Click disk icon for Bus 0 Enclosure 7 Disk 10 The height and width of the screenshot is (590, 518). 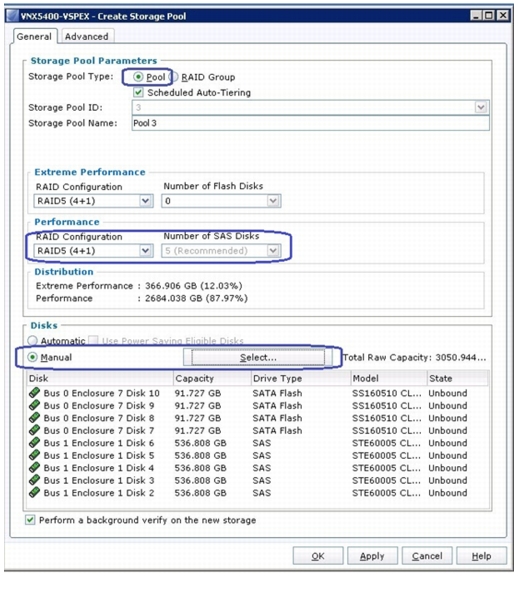click(x=34, y=393)
